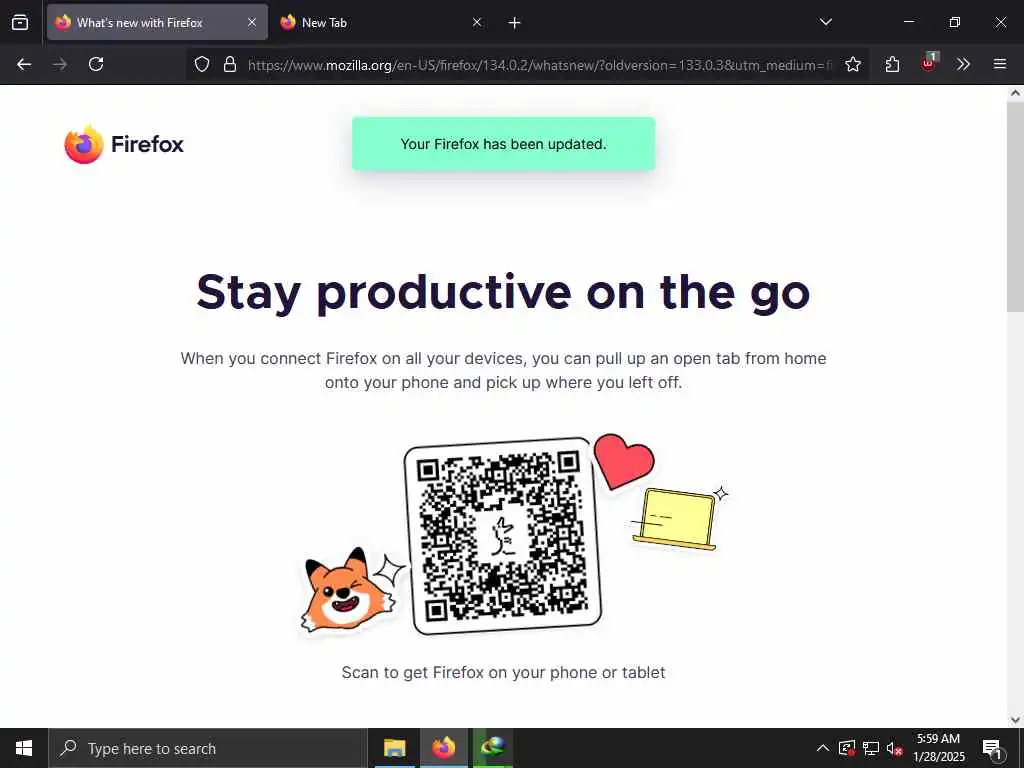Image resolution: width=1024 pixels, height=768 pixels.
Task: Focus the mozilla.org address bar
Action: point(539,65)
